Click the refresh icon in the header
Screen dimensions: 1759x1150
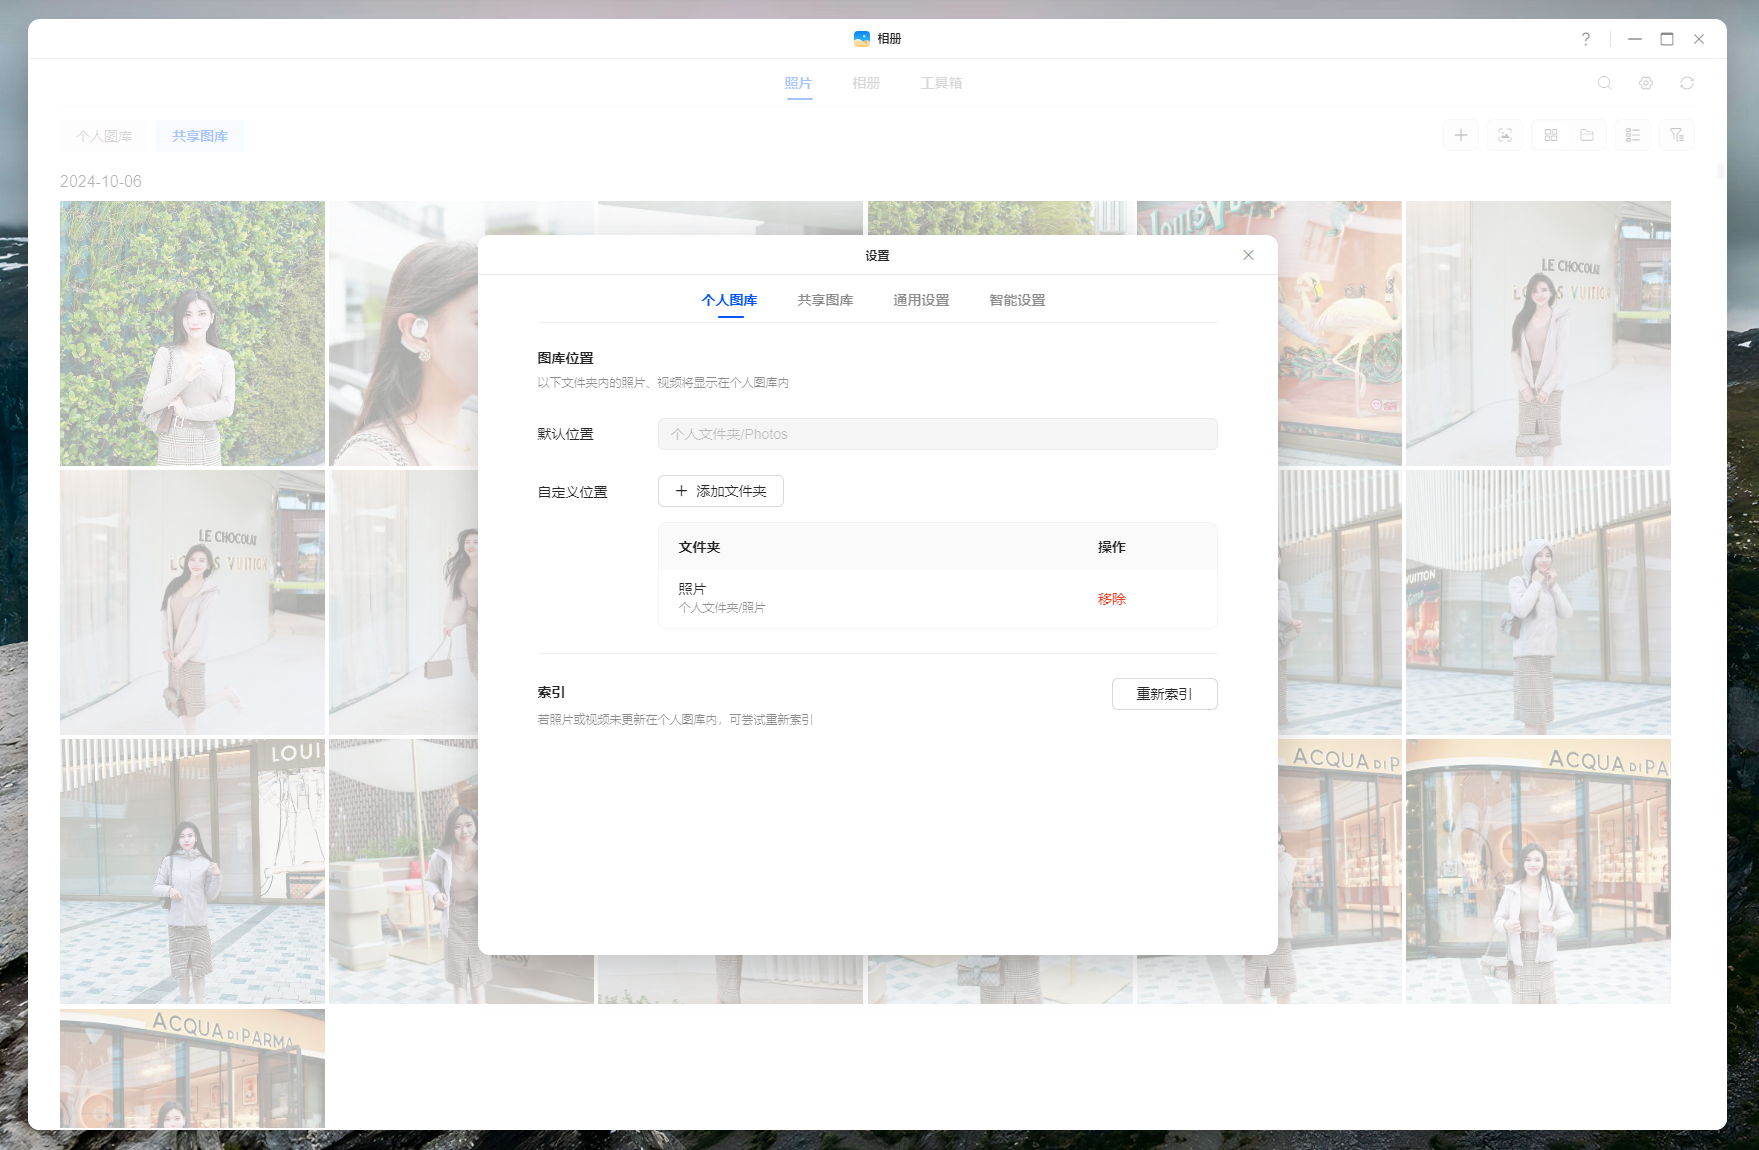[1687, 83]
